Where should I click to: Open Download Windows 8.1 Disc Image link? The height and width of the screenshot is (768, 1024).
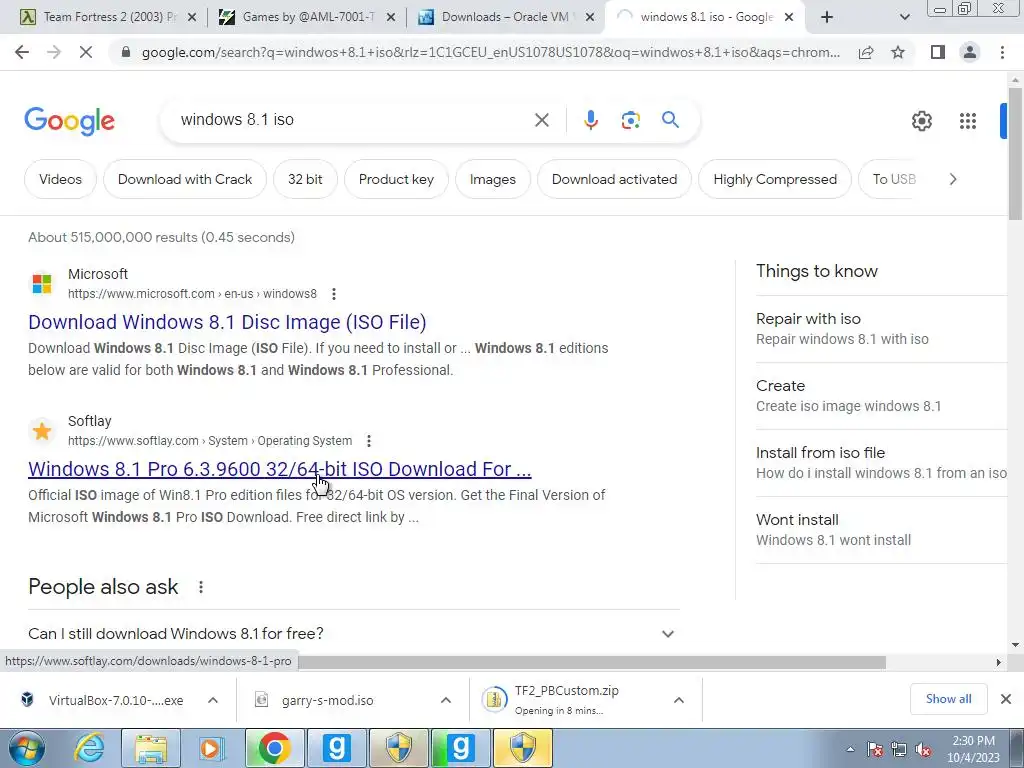227,322
